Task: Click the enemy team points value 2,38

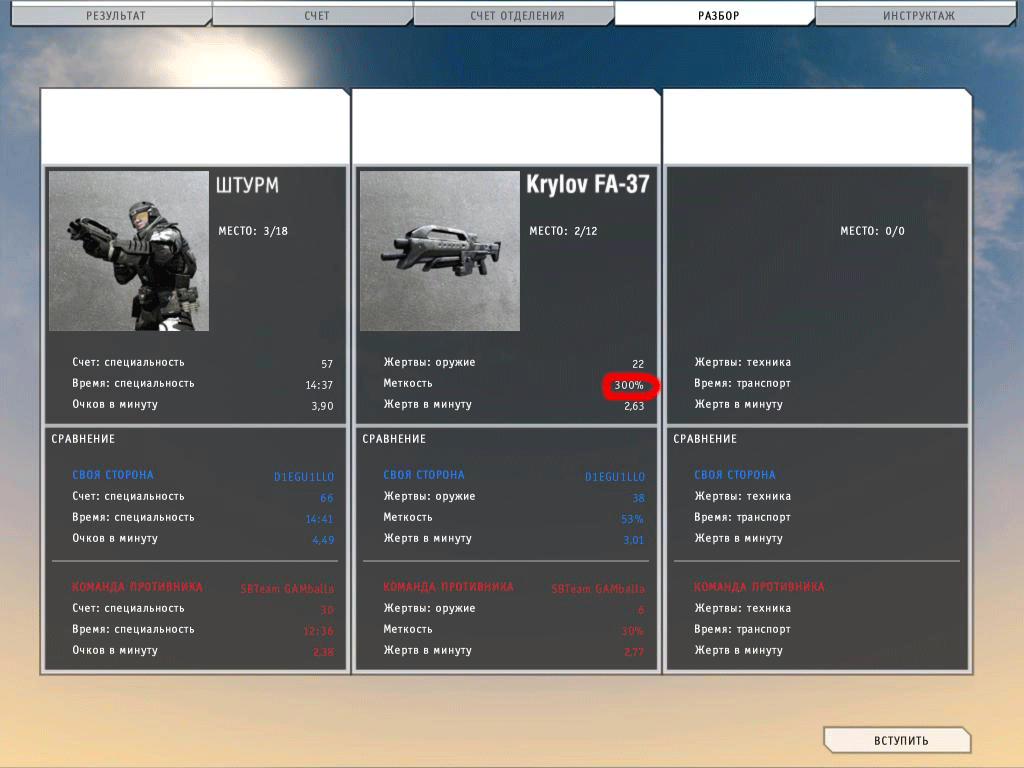Action: click(323, 651)
